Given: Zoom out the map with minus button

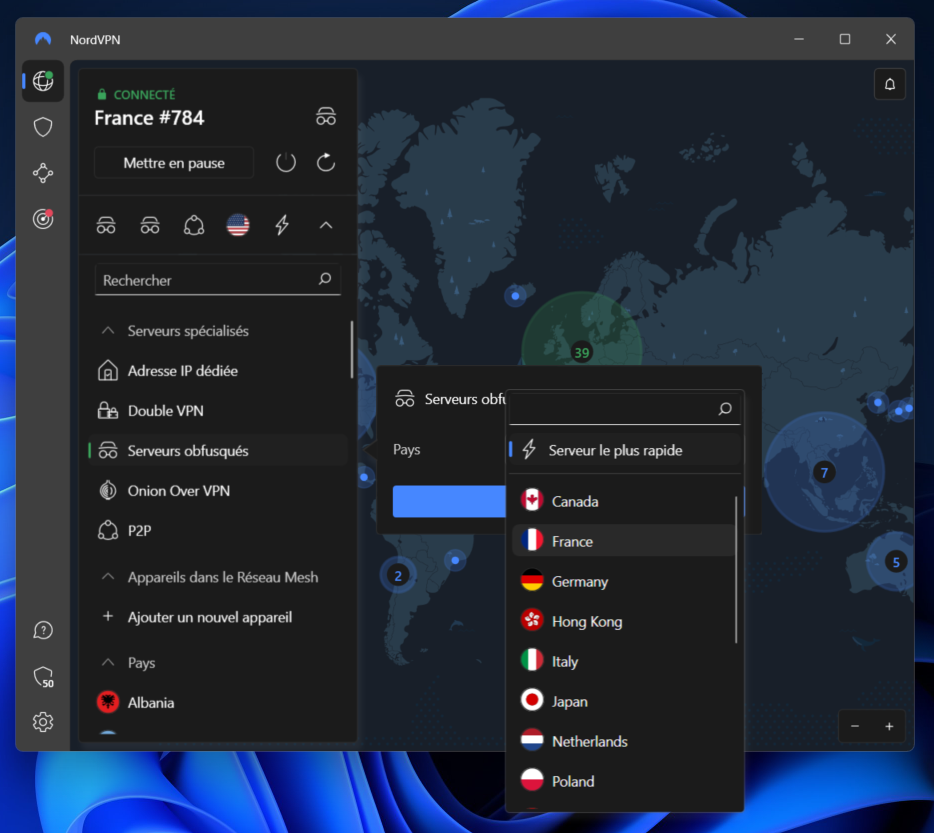Looking at the screenshot, I should tap(855, 726).
